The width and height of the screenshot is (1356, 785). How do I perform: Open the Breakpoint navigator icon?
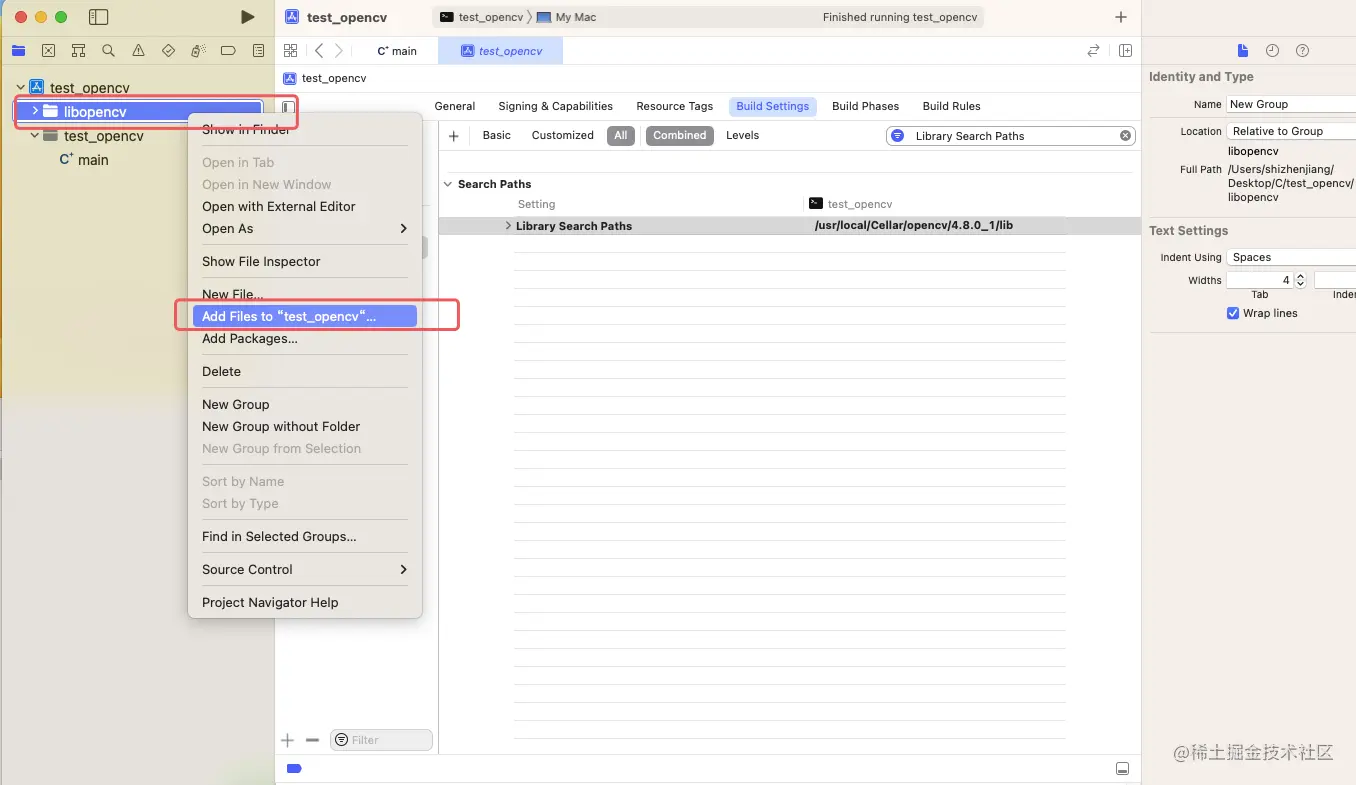click(228, 51)
